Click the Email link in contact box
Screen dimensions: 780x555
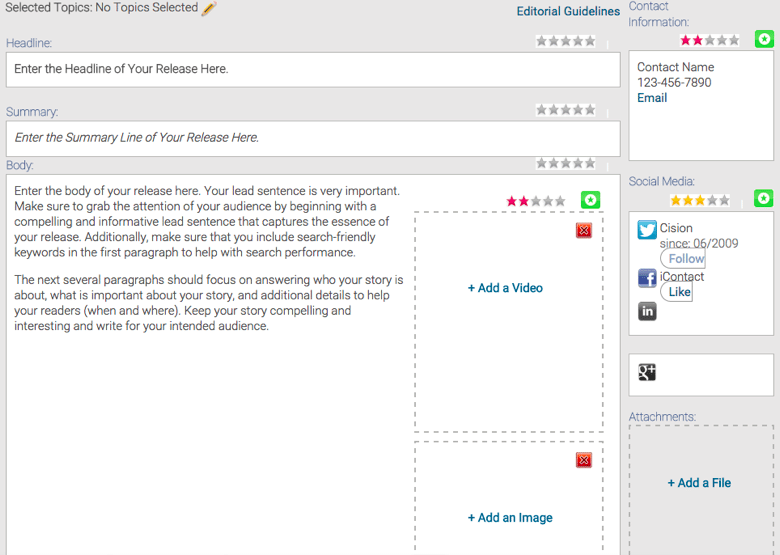click(652, 98)
